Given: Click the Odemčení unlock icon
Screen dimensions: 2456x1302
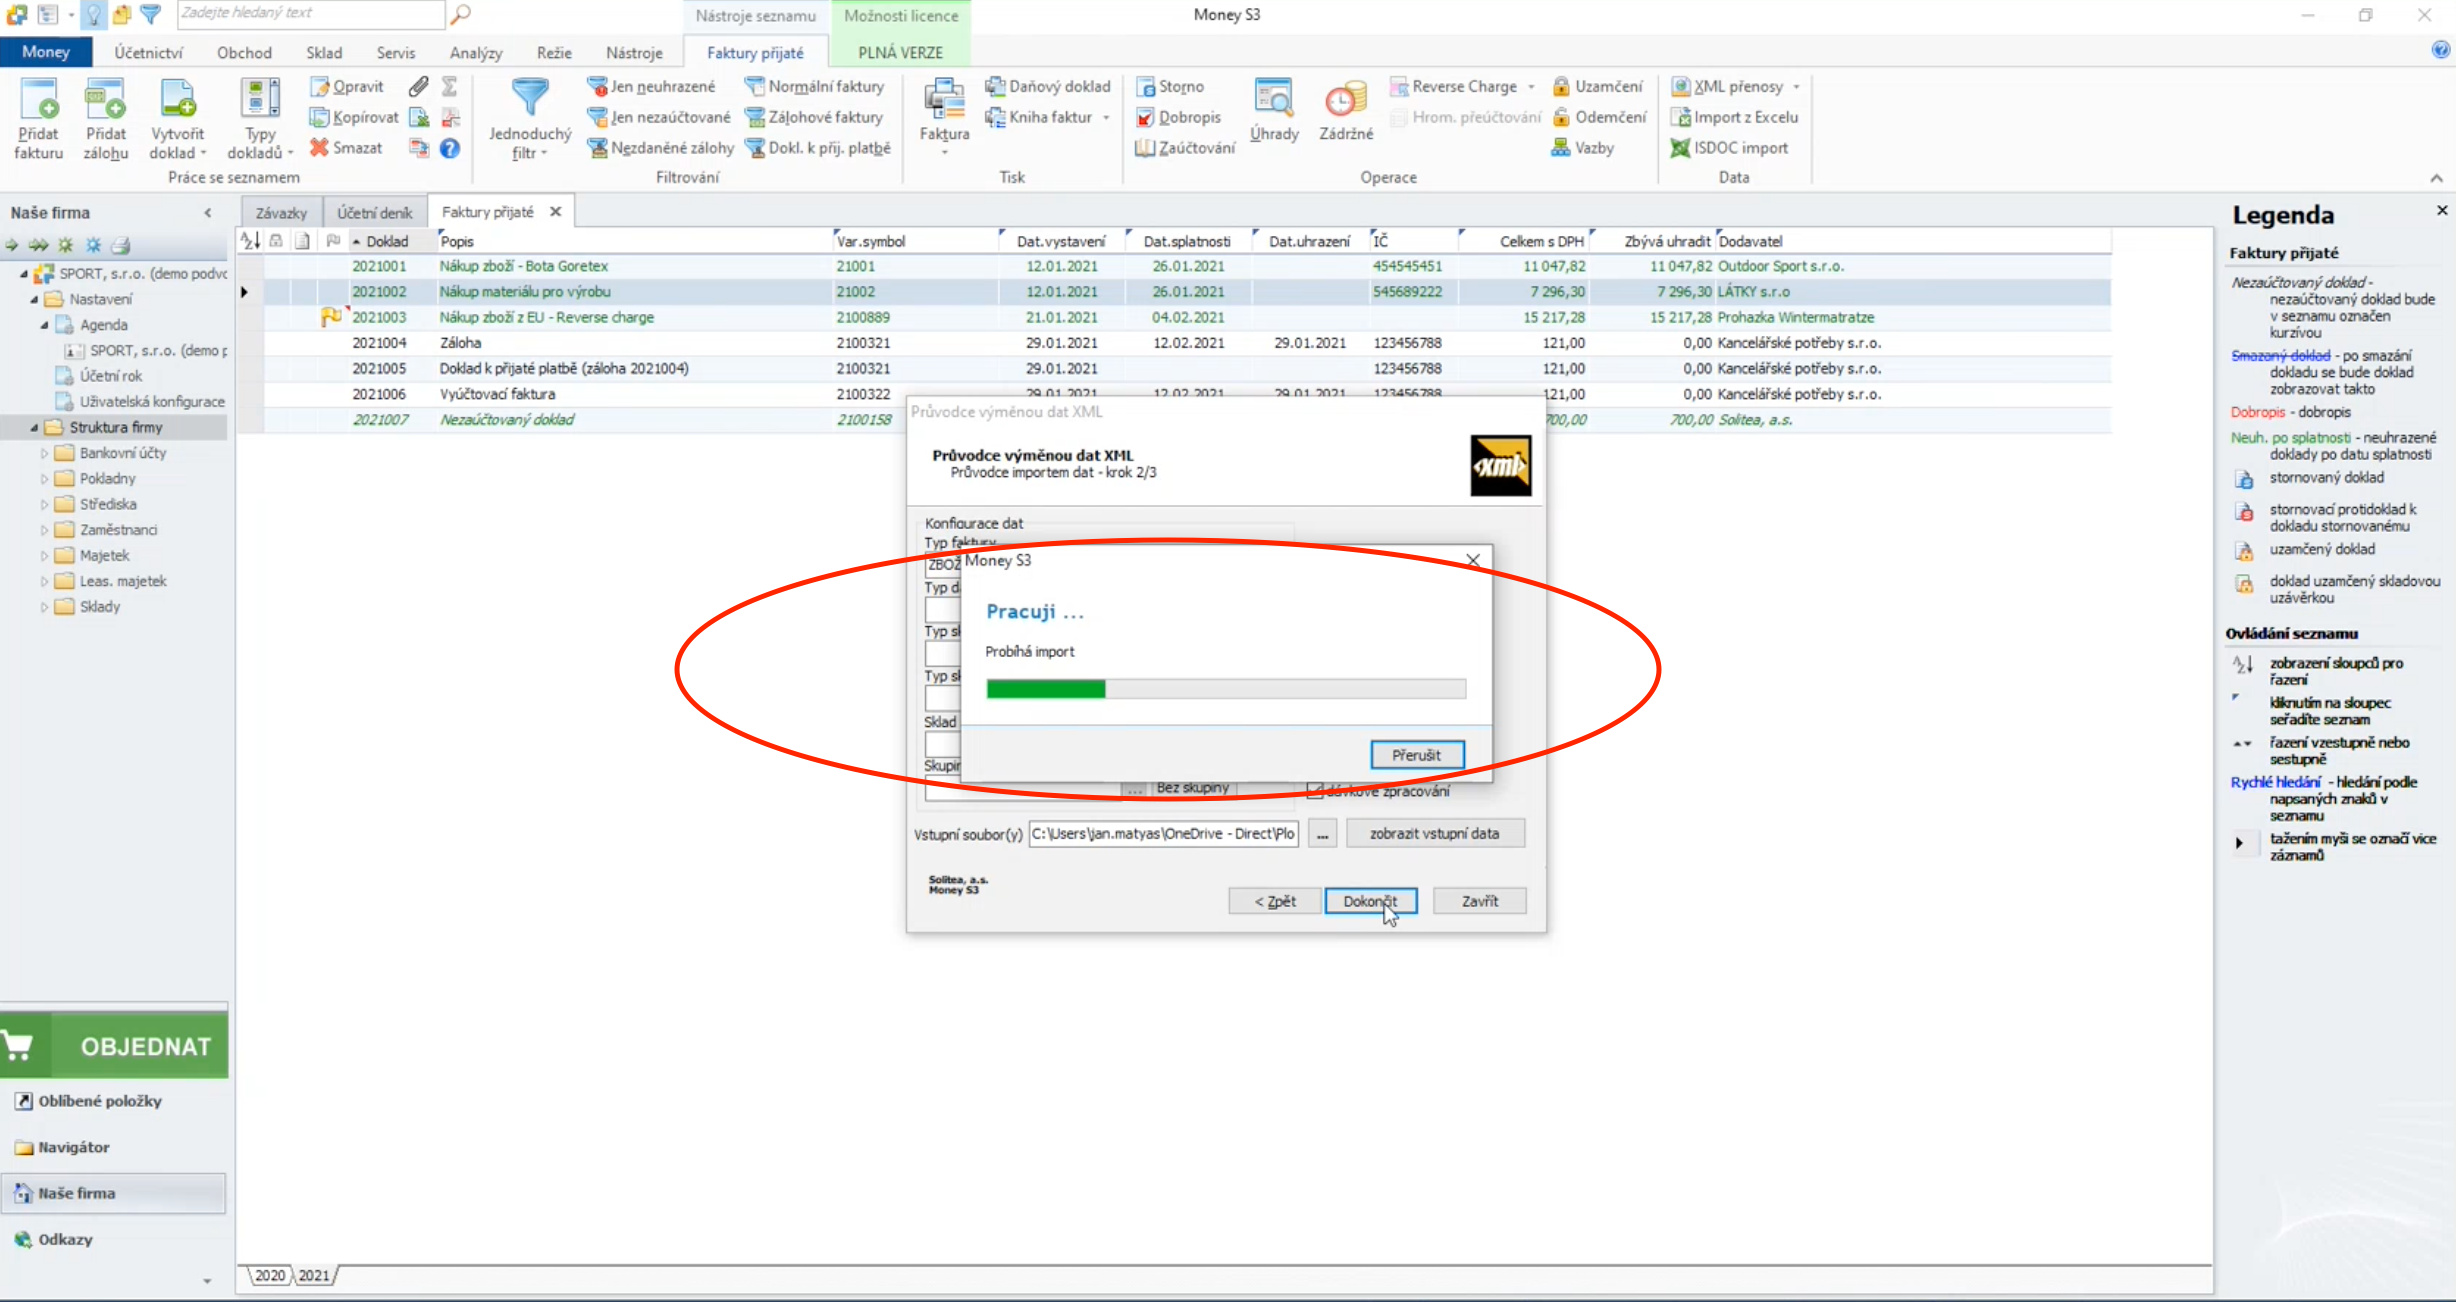Looking at the screenshot, I should click(1561, 117).
